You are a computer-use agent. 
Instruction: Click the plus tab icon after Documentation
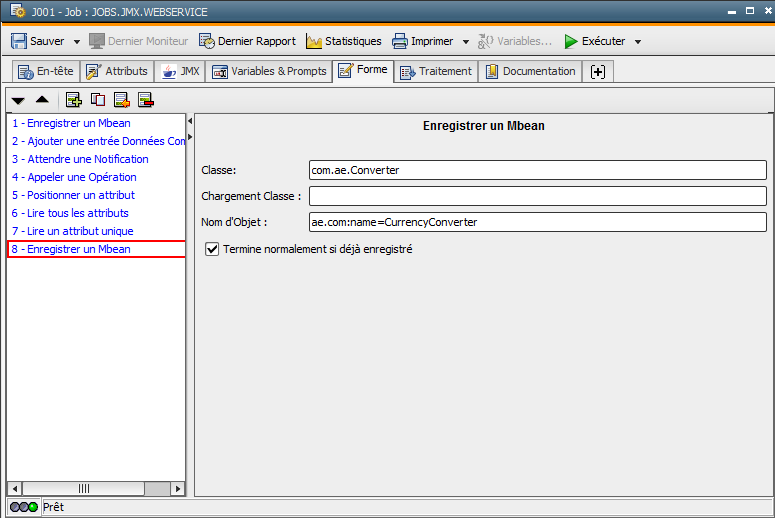[598, 71]
